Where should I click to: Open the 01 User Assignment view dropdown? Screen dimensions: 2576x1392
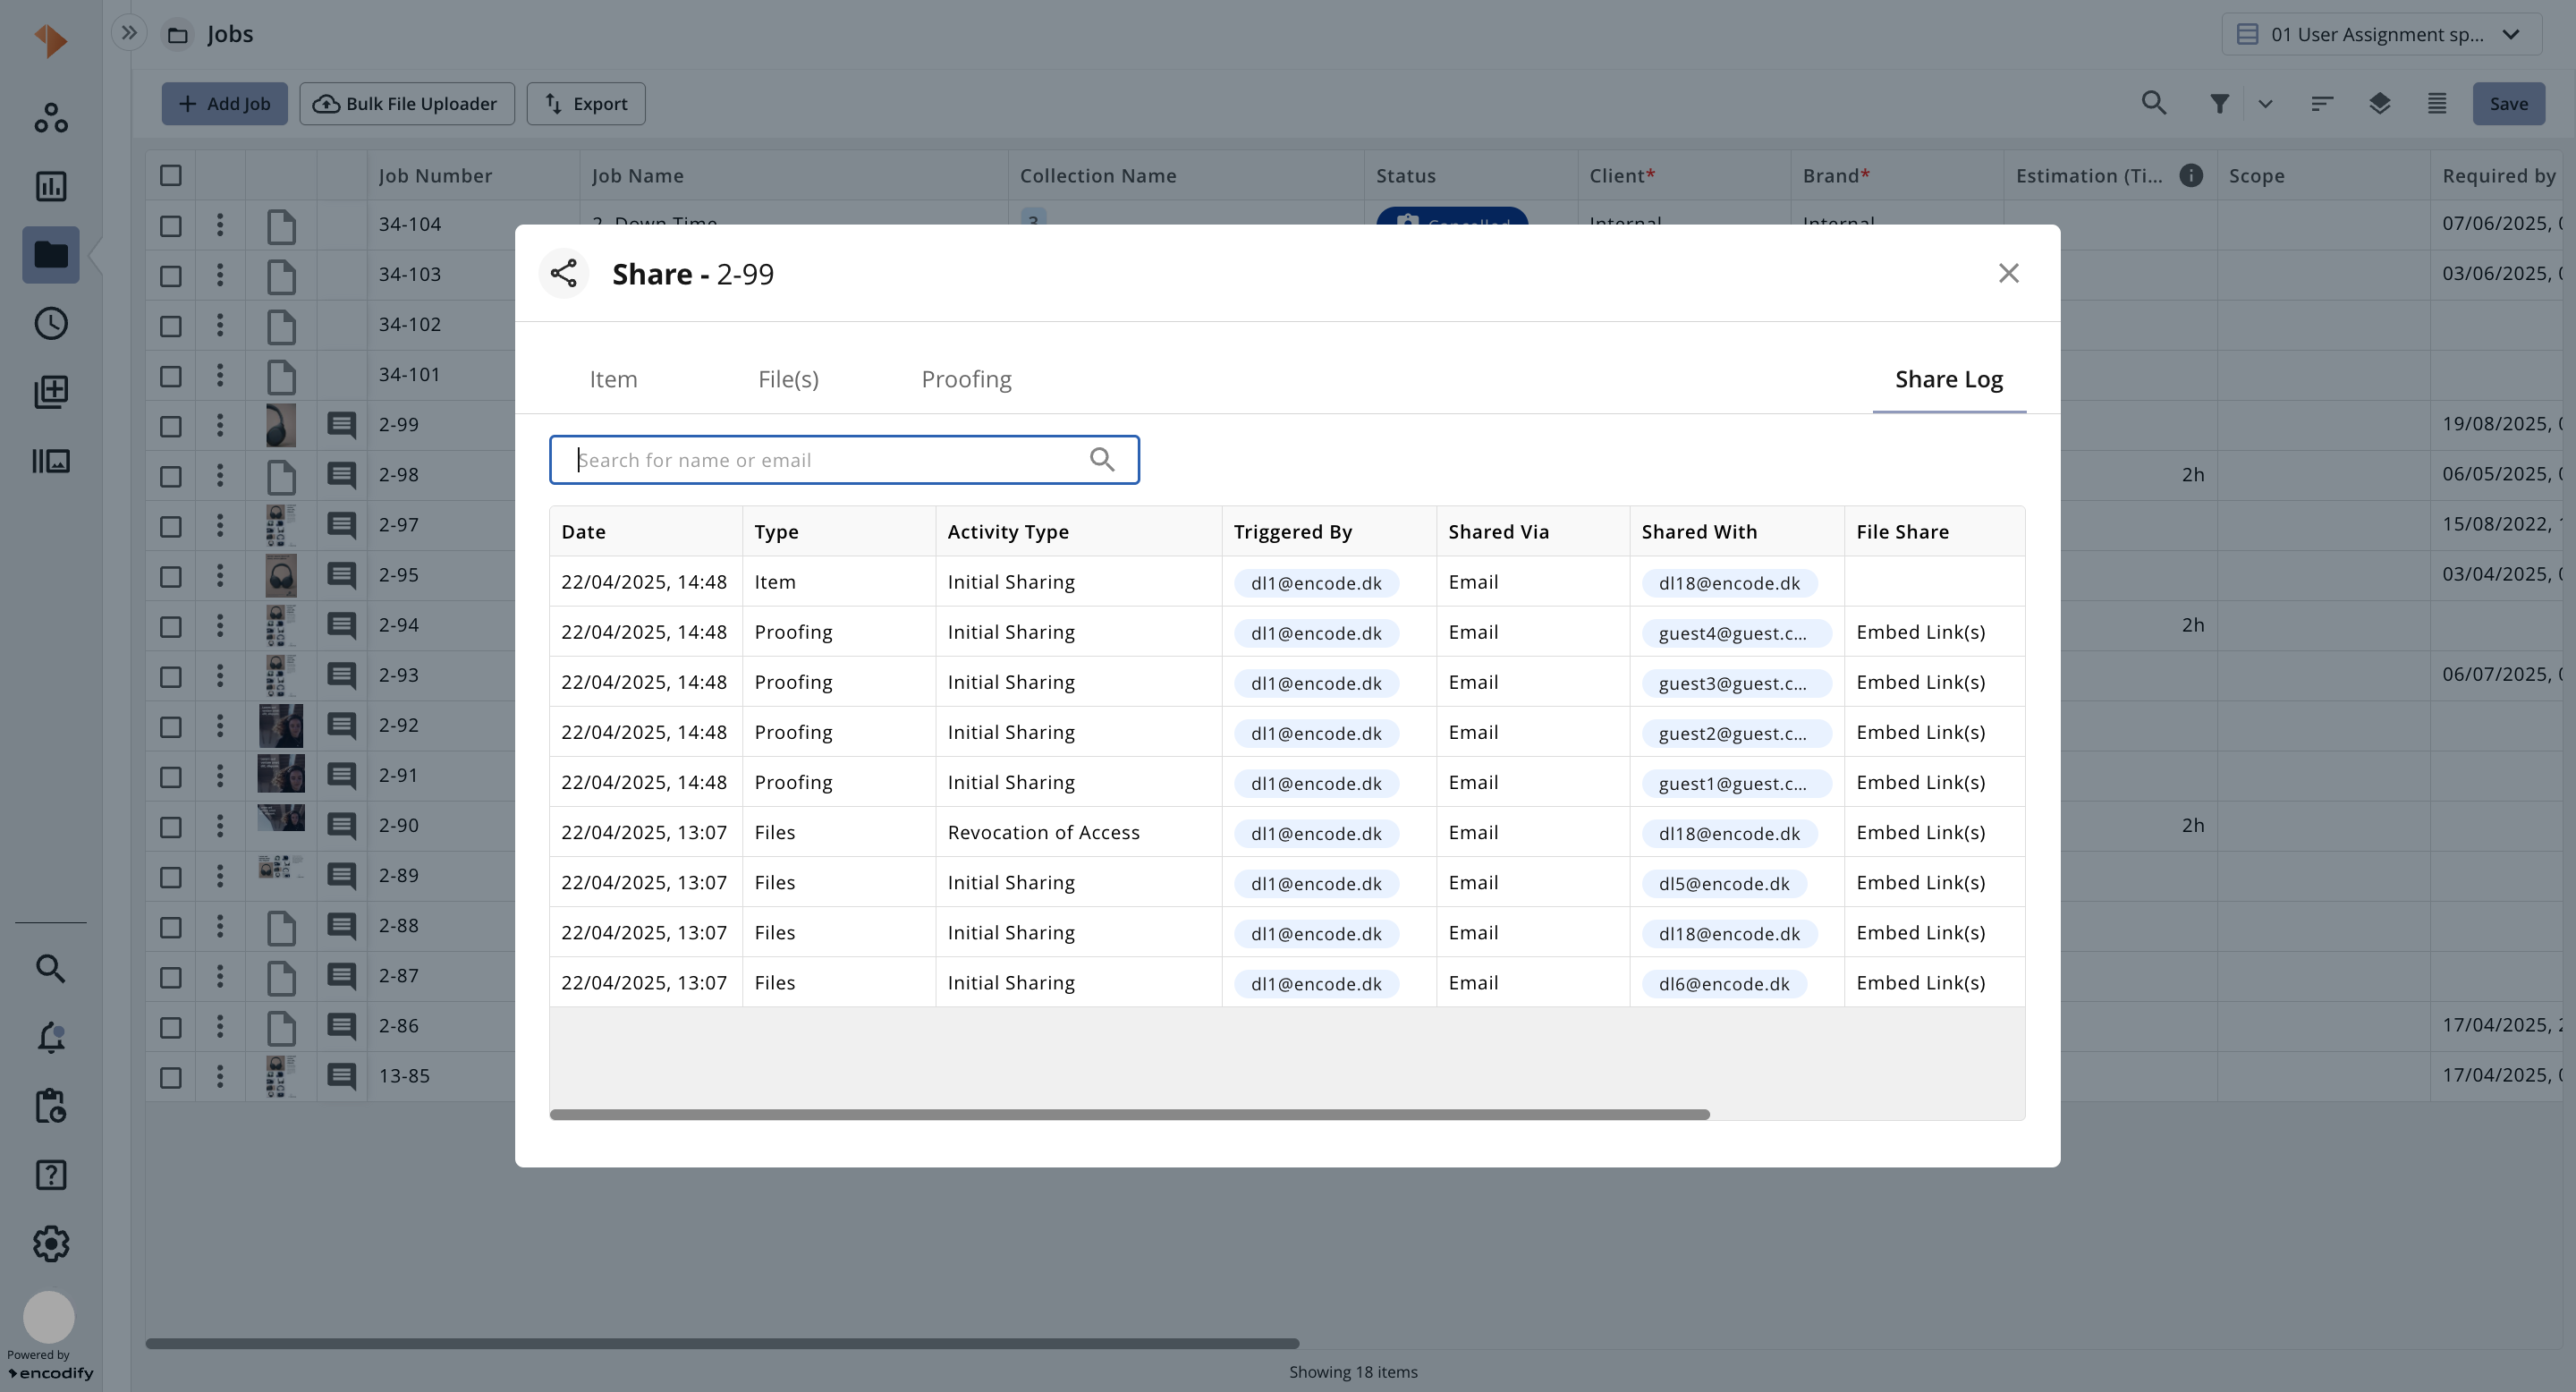tap(2381, 34)
